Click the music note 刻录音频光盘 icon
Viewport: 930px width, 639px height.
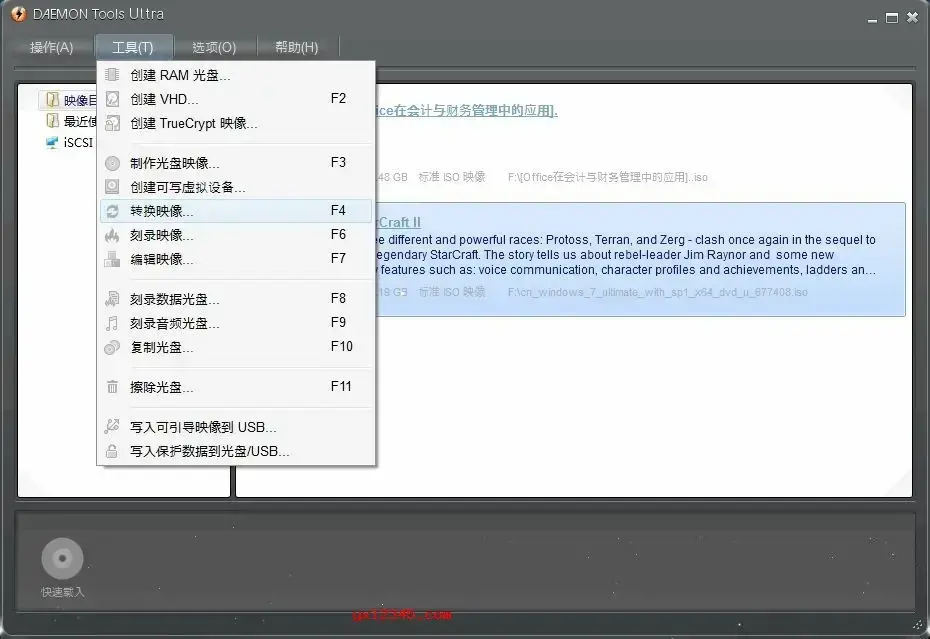point(112,323)
